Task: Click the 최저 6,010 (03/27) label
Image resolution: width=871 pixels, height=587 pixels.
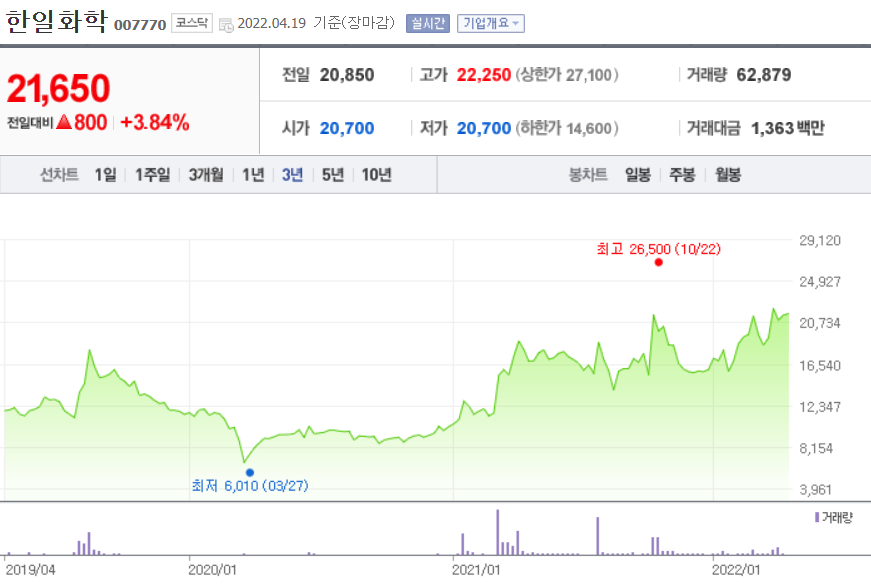Action: 250,486
